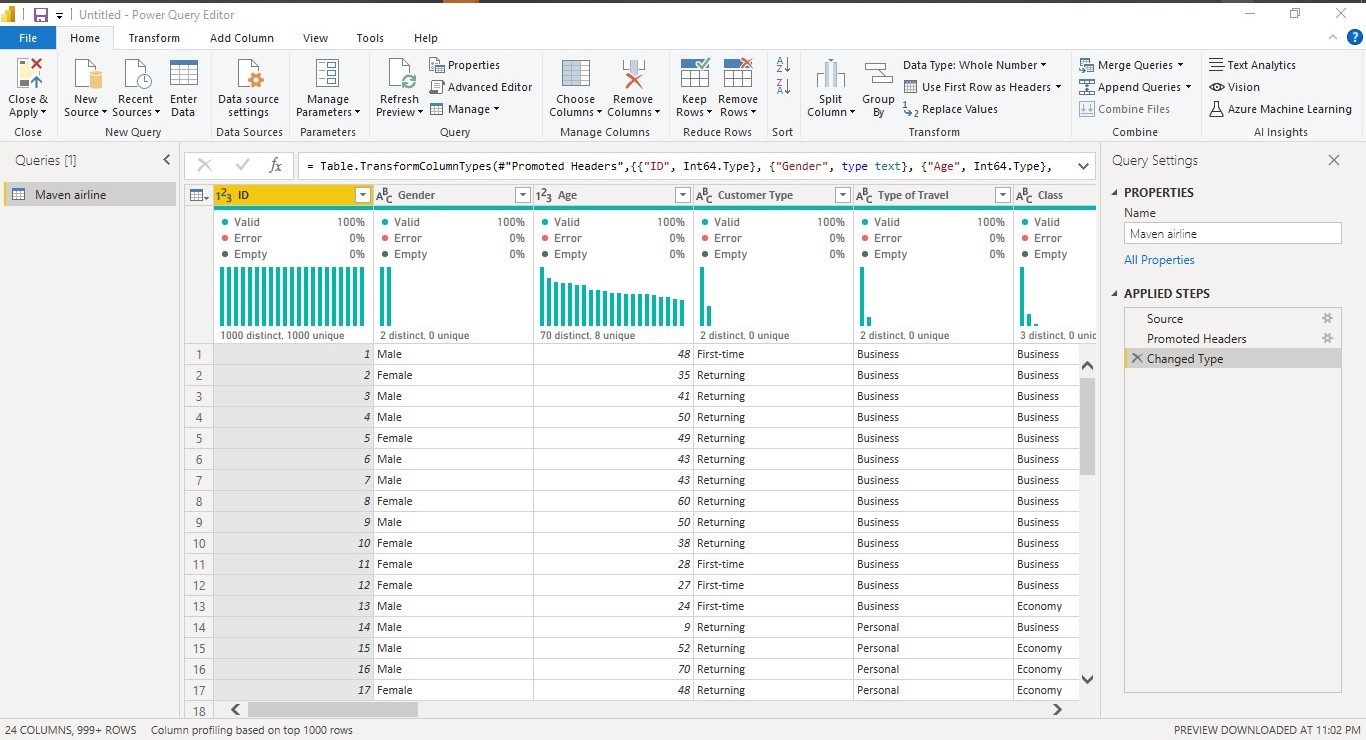Viewport: 1366px width, 740px height.
Task: Open query Properties
Action: [x=465, y=65]
